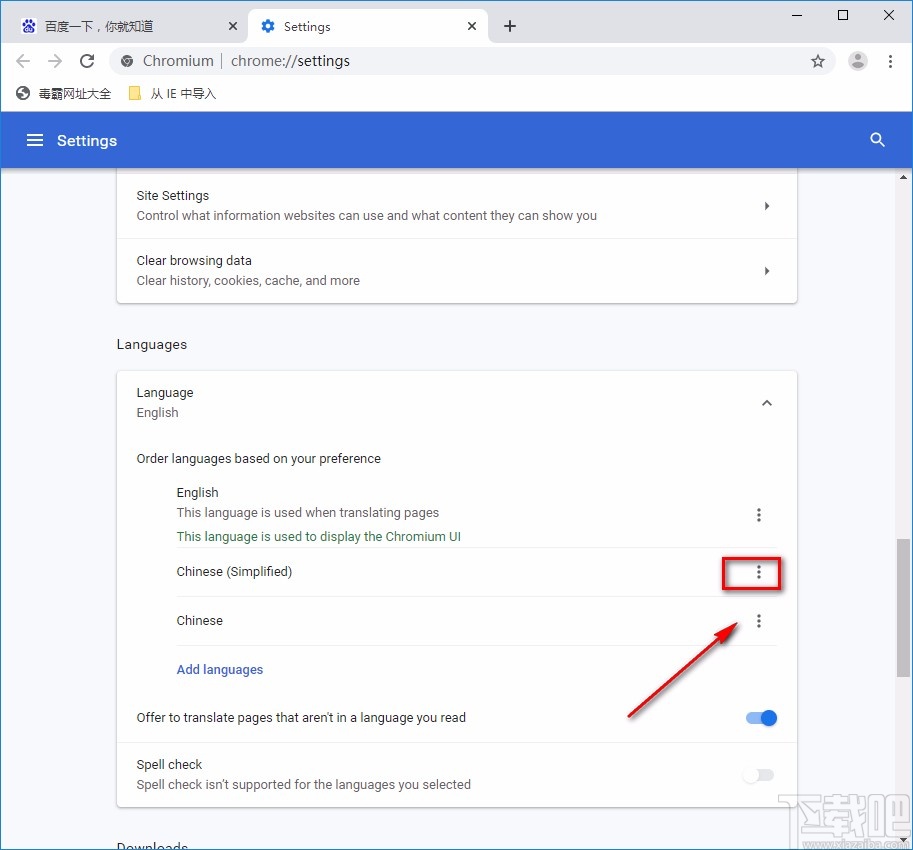Toggle the Spell check switch

pyautogui.click(x=759, y=775)
